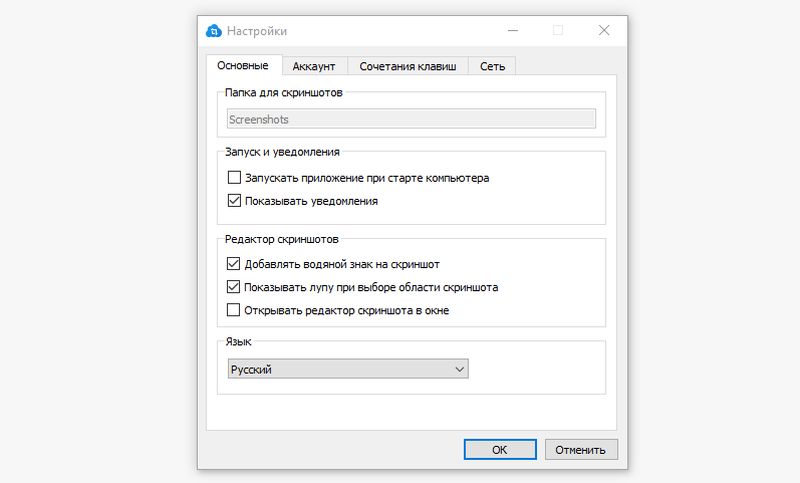This screenshot has height=483, width=800.
Task: Uncheck Показывать уведомления checkbox
Action: pos(235,200)
